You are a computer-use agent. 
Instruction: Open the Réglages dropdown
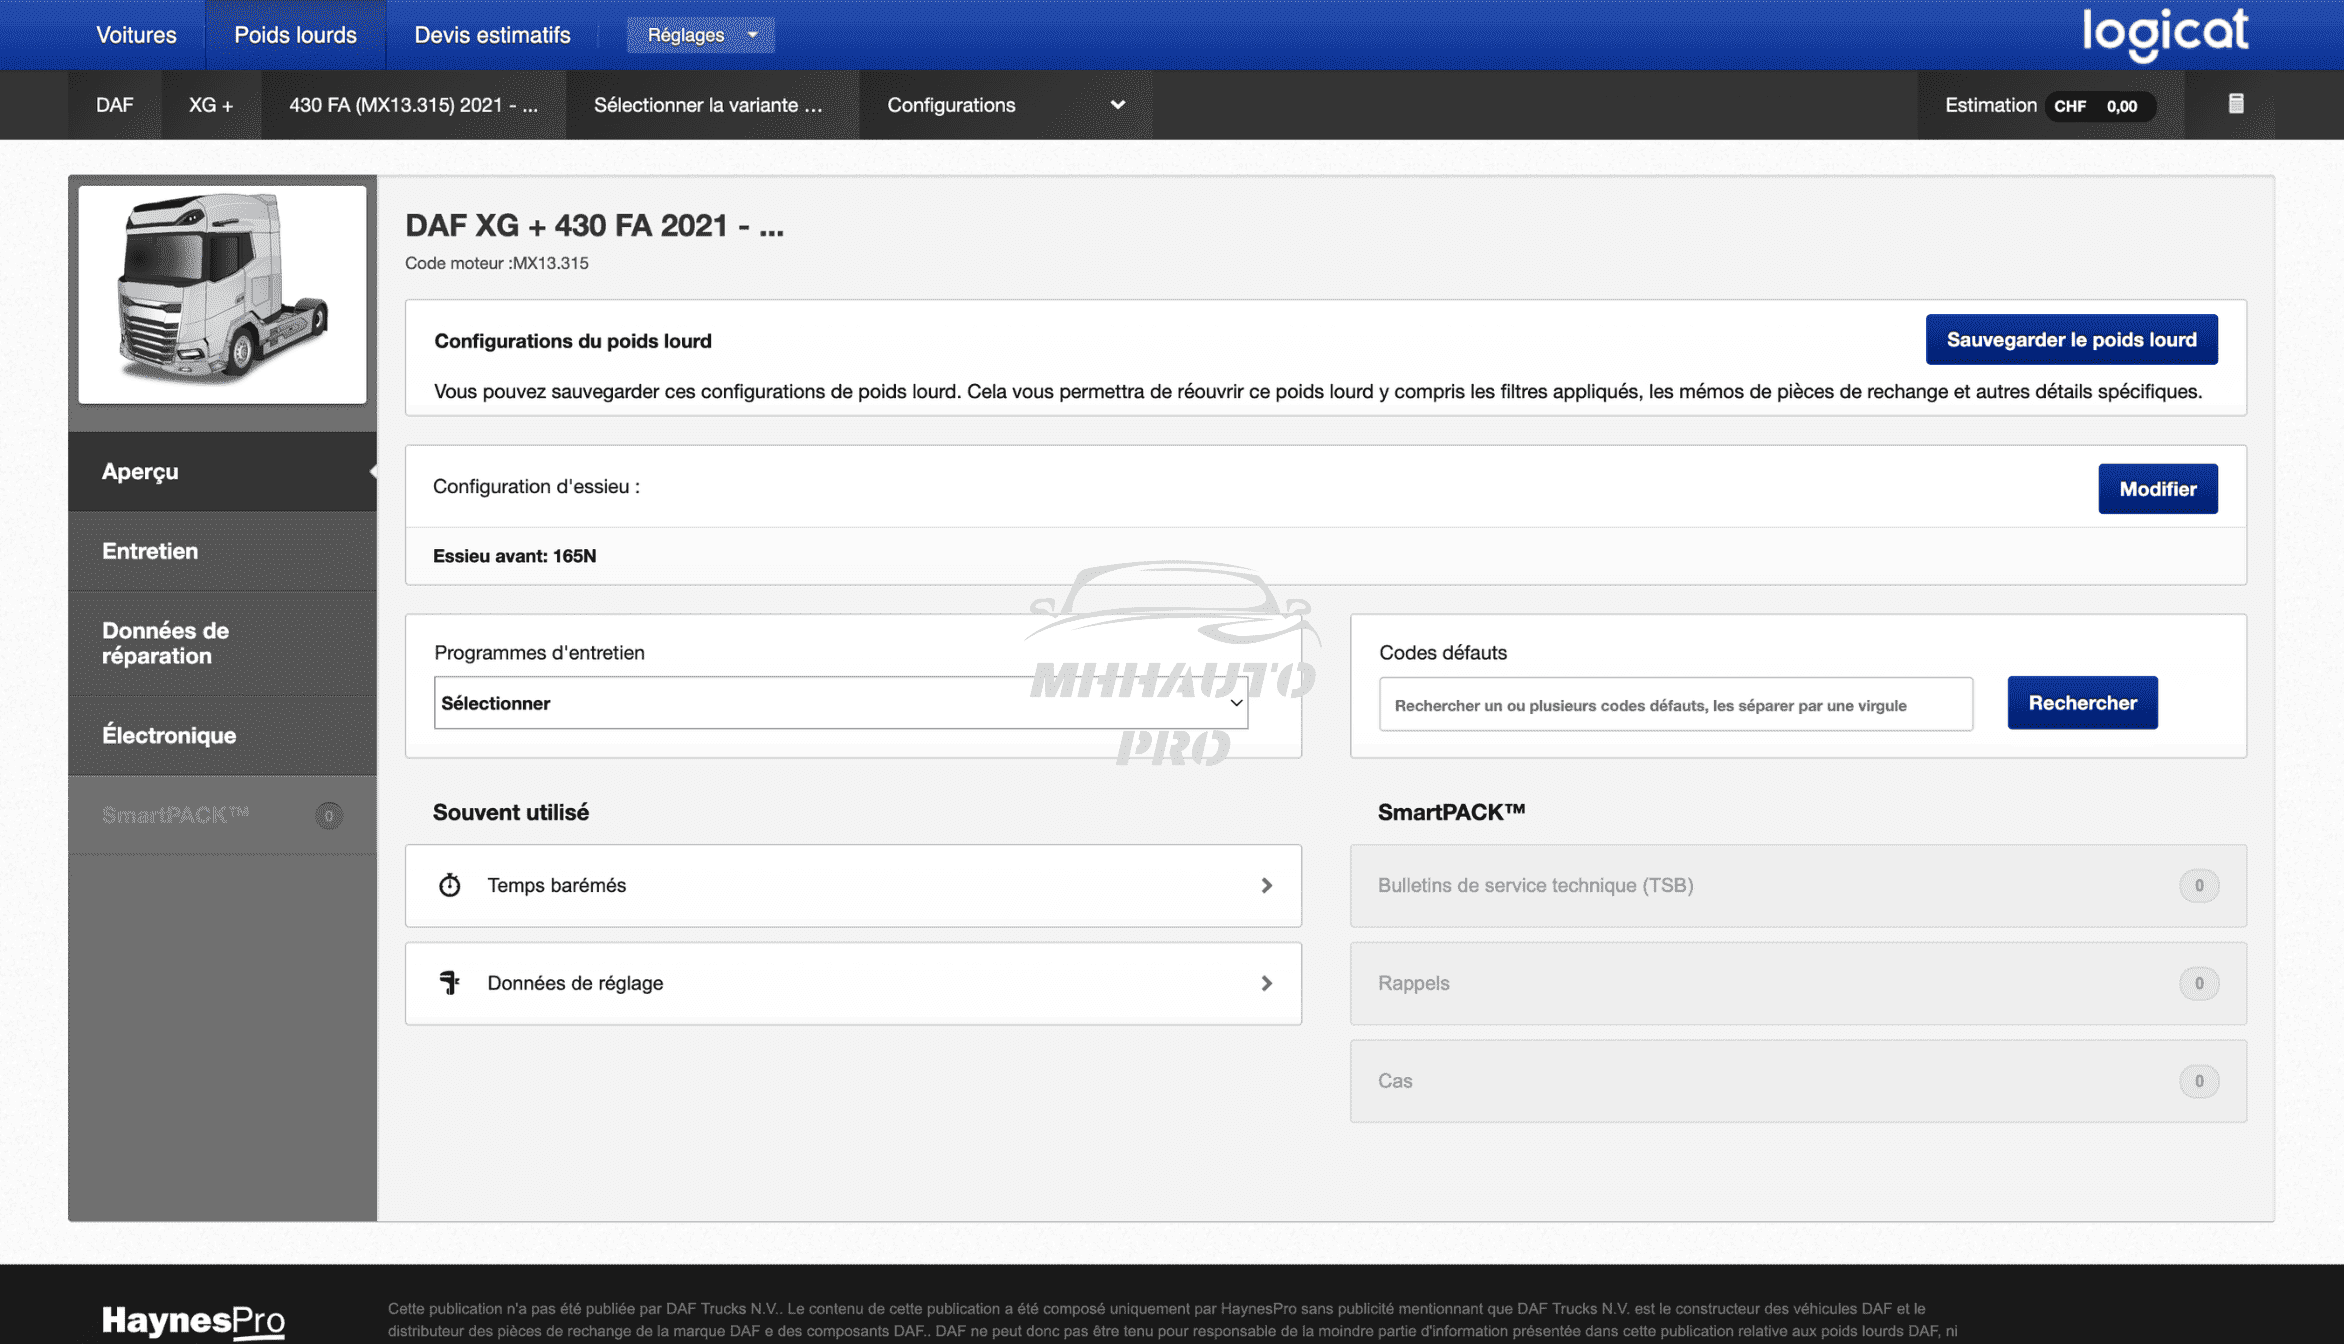tap(700, 35)
